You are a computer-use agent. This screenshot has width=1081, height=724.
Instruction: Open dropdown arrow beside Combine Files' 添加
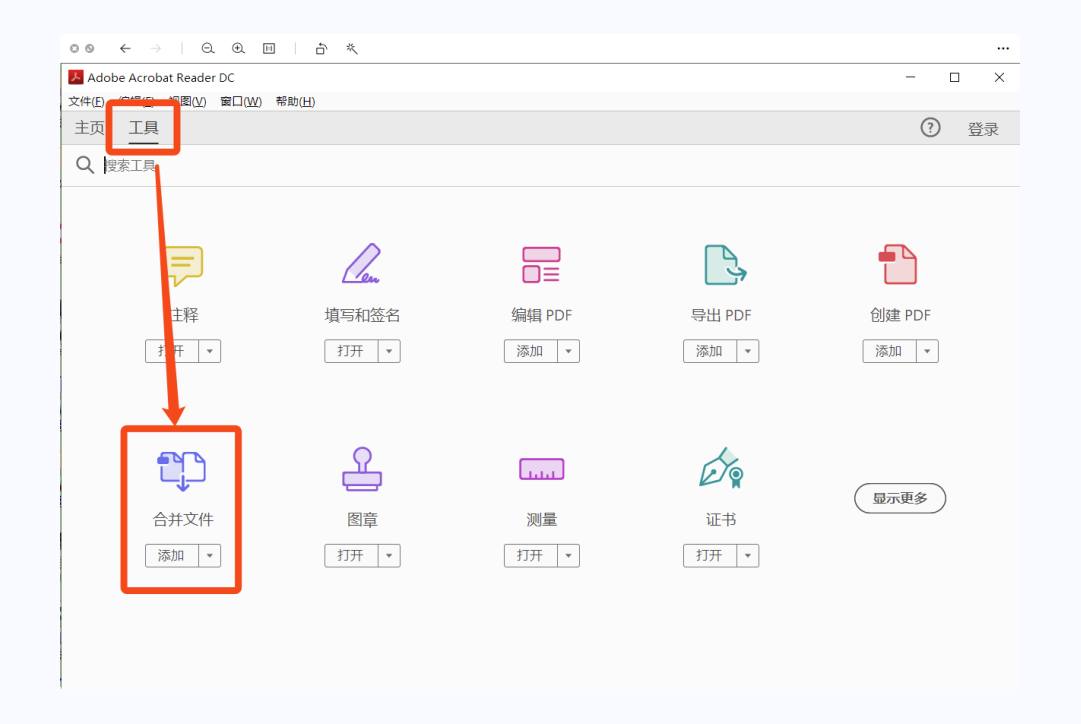tap(210, 556)
